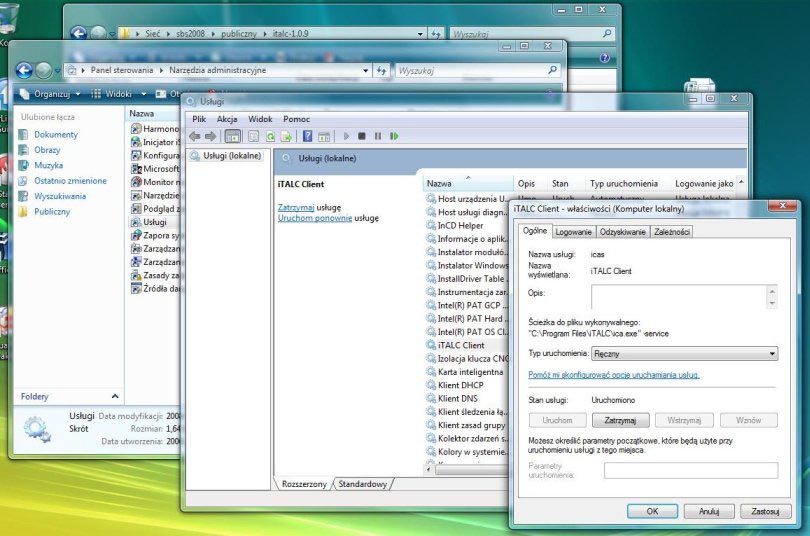Open the Muzyka favorite link
The height and width of the screenshot is (536, 810).
point(48,165)
